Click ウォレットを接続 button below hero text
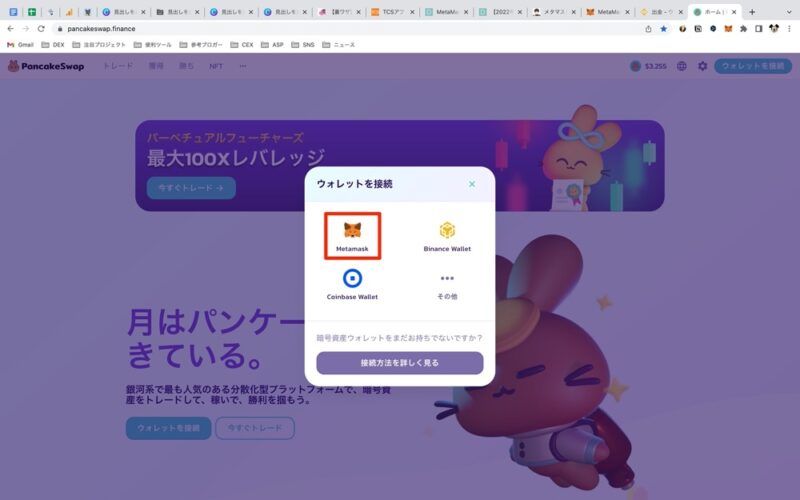Viewport: 800px width, 500px height. (168, 428)
